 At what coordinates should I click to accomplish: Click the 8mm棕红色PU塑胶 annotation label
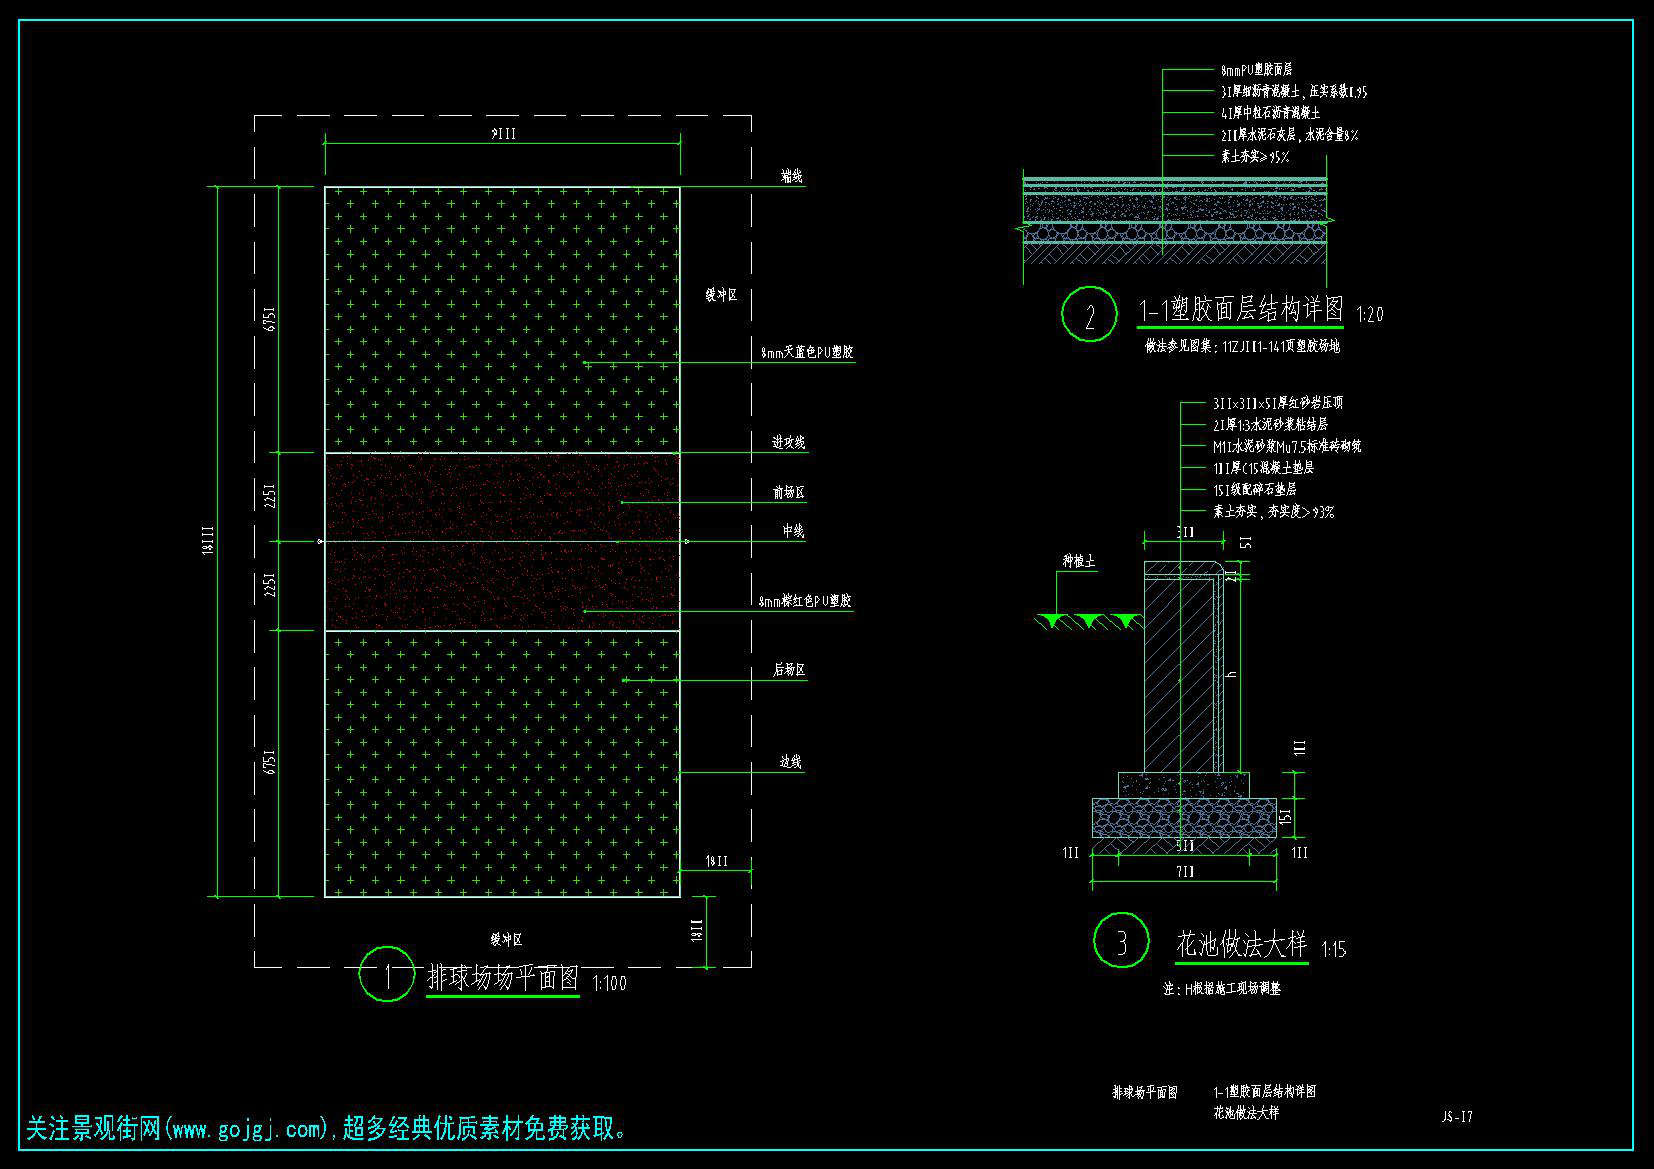tap(805, 602)
